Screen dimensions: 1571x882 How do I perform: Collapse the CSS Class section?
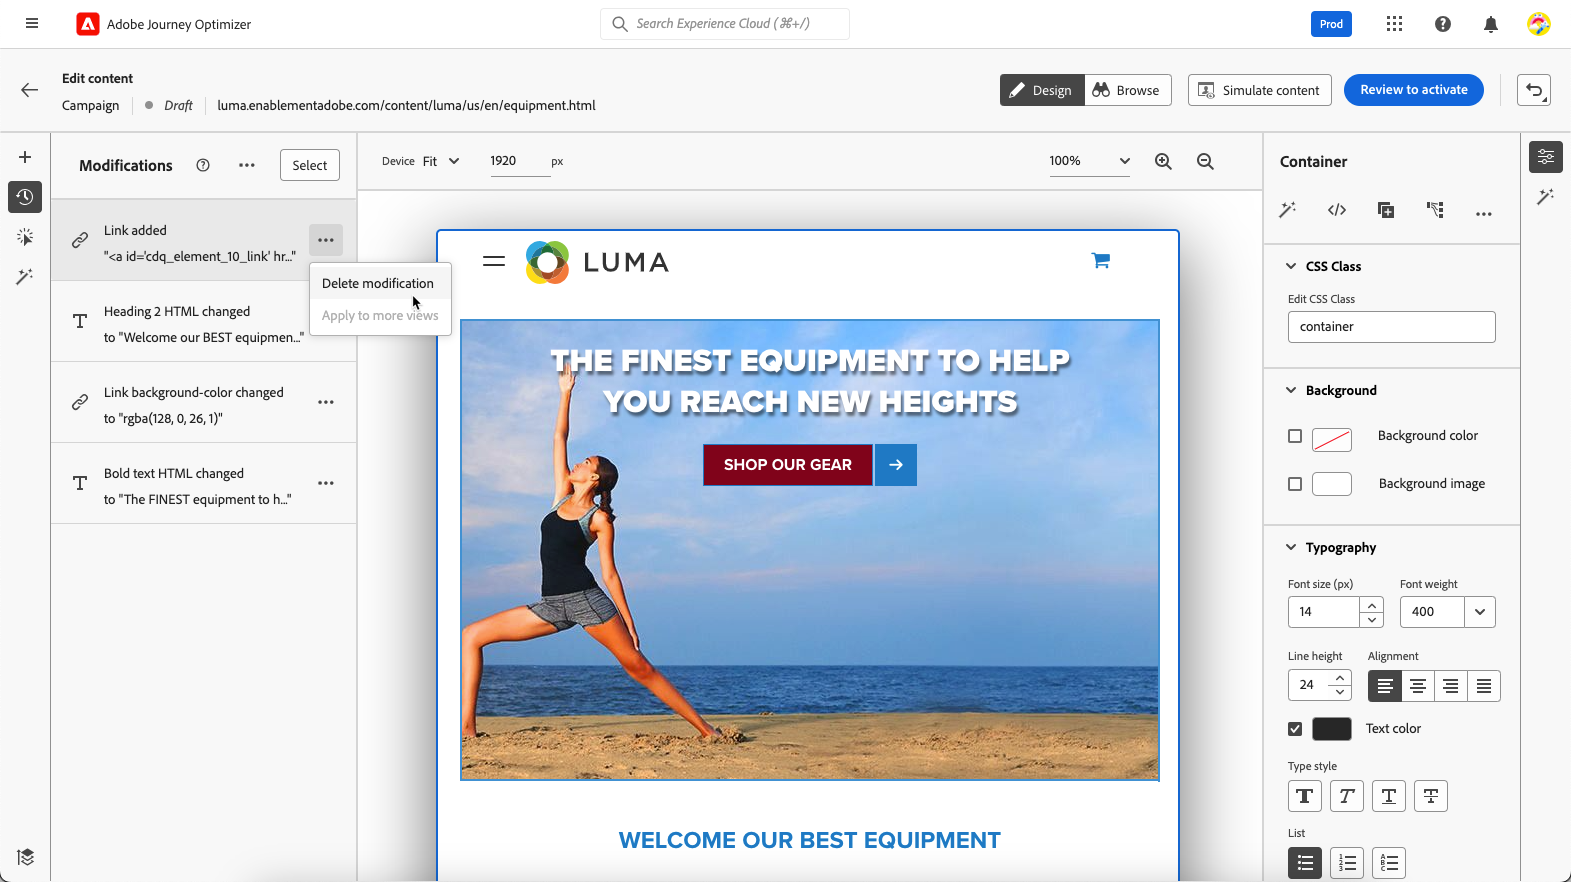[x=1291, y=266]
